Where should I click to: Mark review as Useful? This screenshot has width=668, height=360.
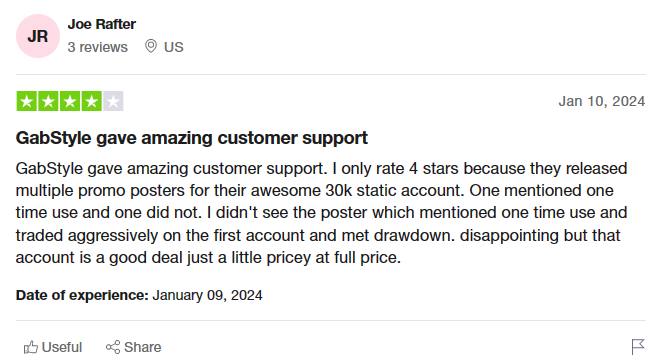click(53, 347)
